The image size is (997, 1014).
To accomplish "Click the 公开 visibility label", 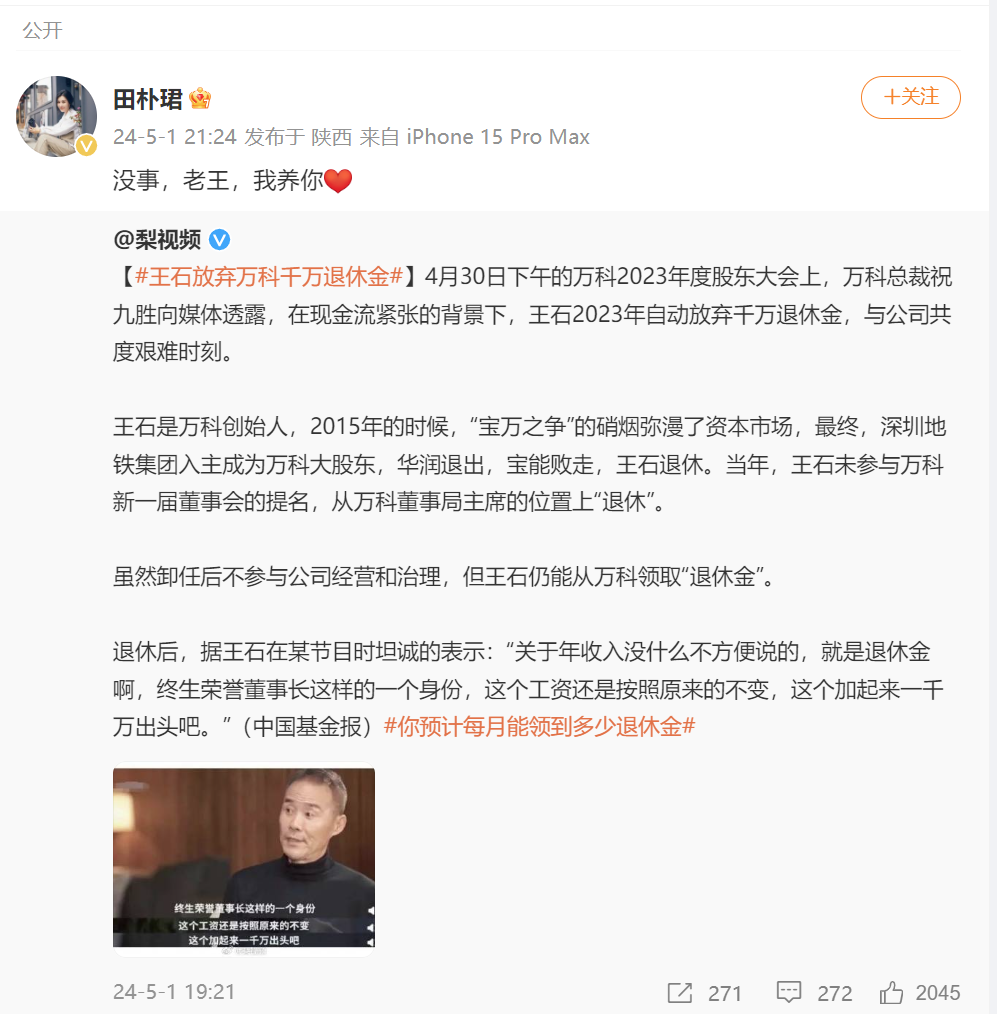I will point(43,30).
